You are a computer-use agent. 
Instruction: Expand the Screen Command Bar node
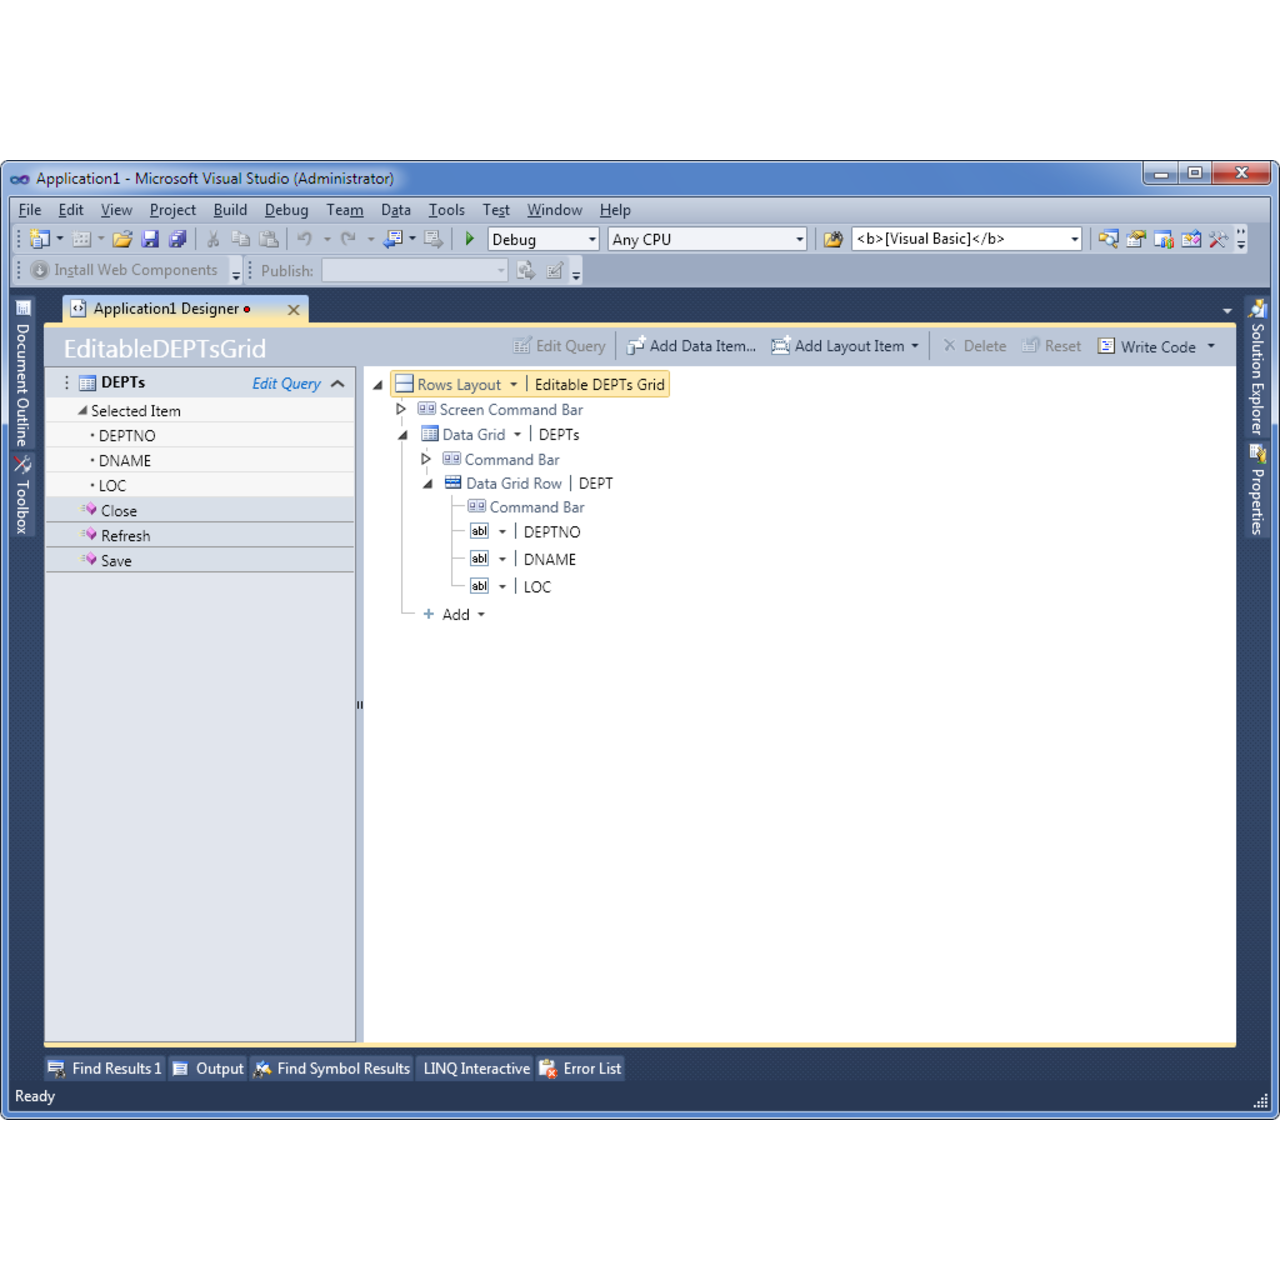pos(401,409)
